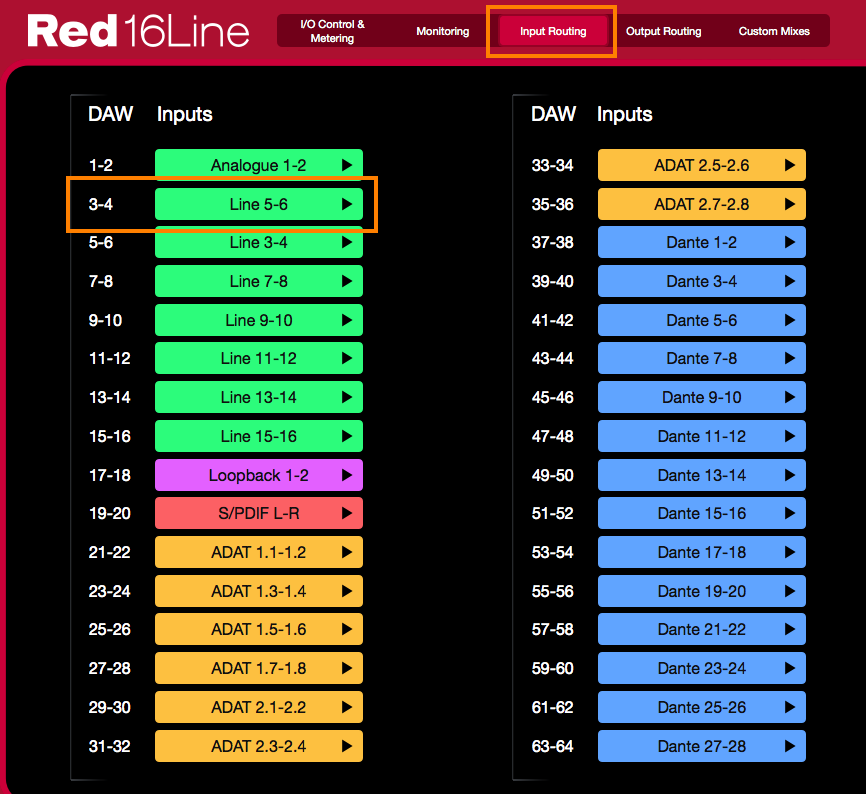
Task: Click the DAW channel label 31-32
Action: (110, 746)
